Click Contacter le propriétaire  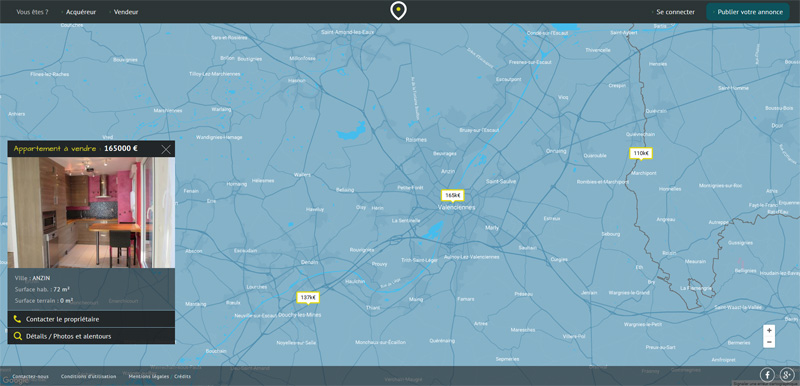pos(91,319)
